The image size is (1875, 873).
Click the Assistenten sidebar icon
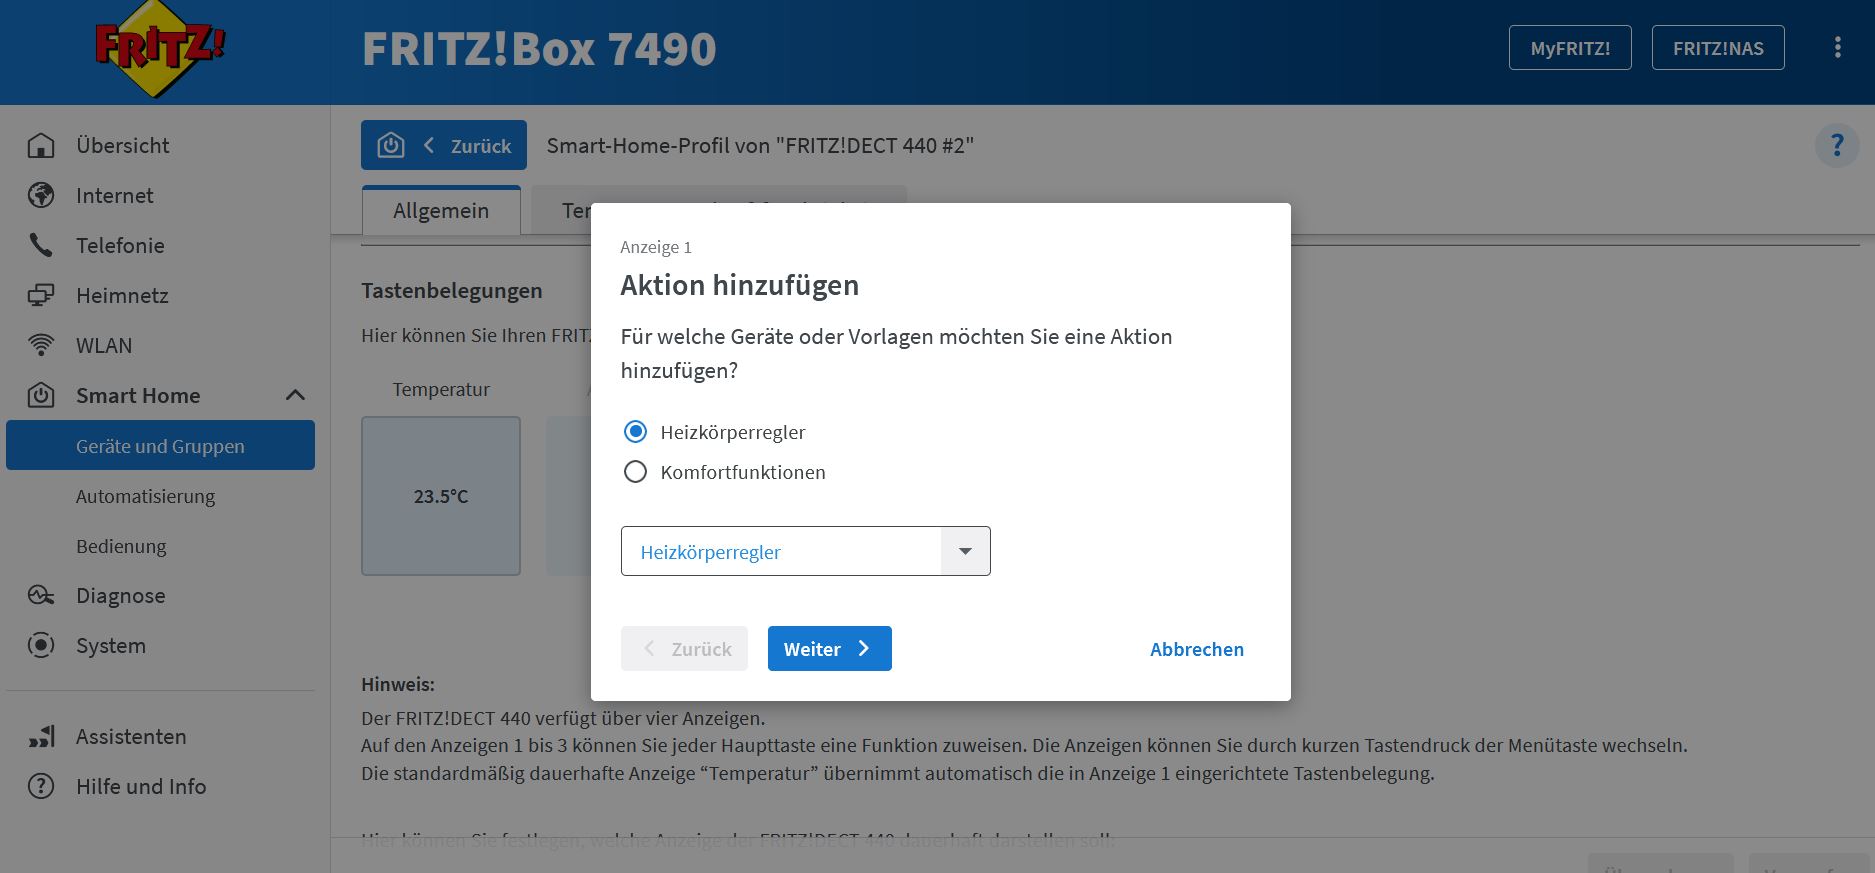click(x=41, y=737)
